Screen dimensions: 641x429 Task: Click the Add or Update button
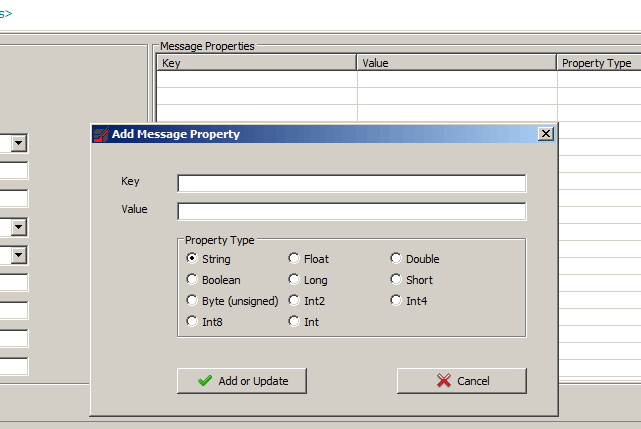click(x=241, y=381)
